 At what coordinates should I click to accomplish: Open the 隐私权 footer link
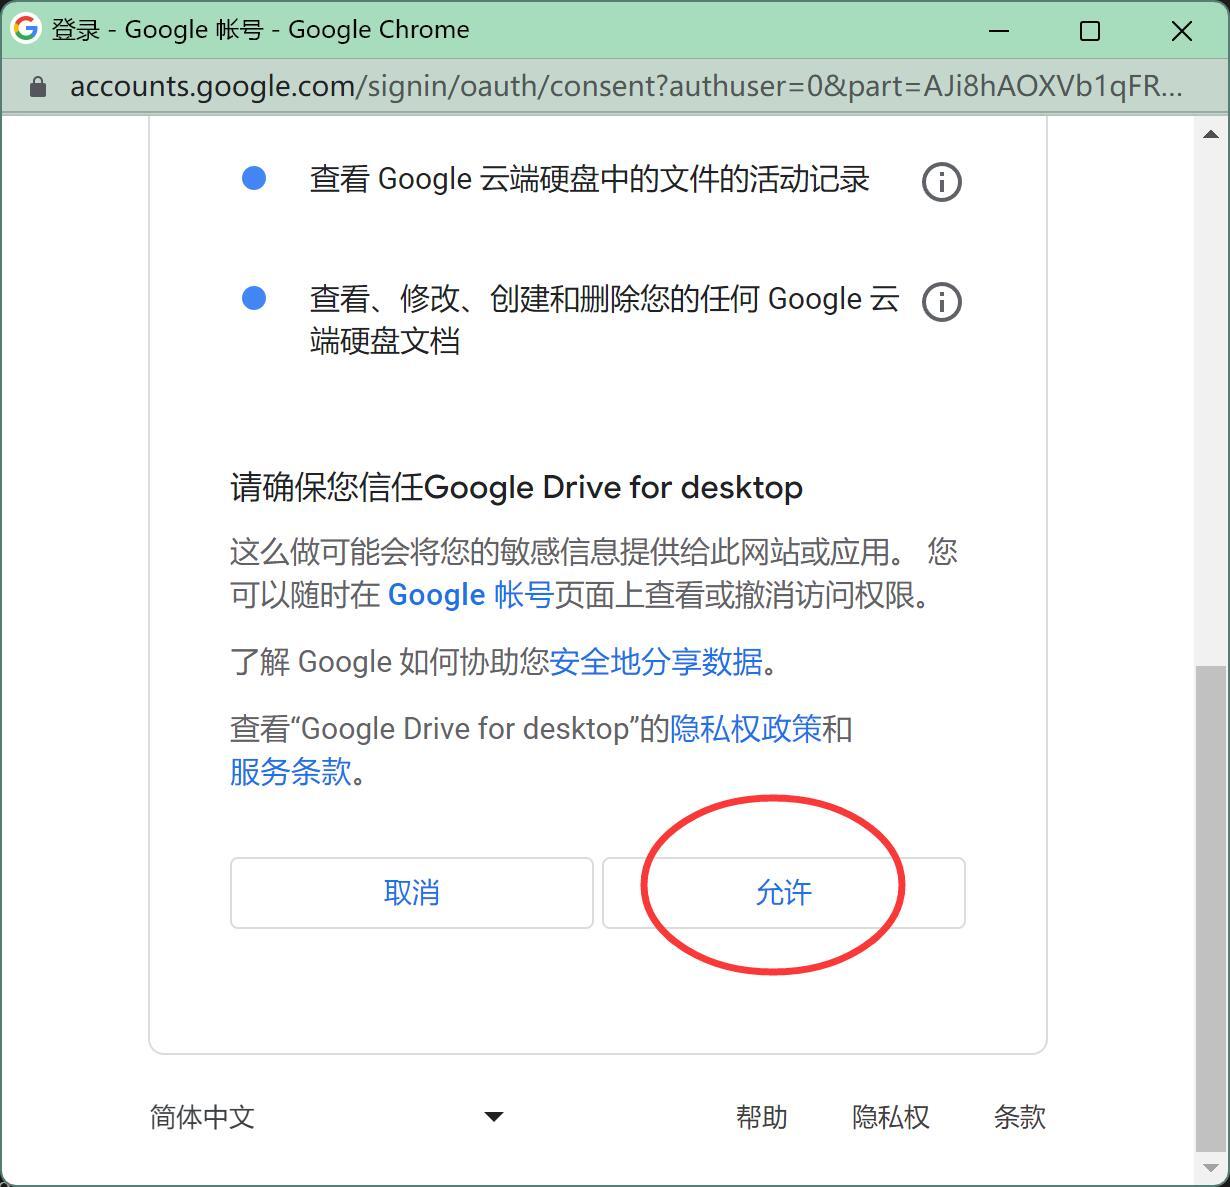coord(891,1117)
